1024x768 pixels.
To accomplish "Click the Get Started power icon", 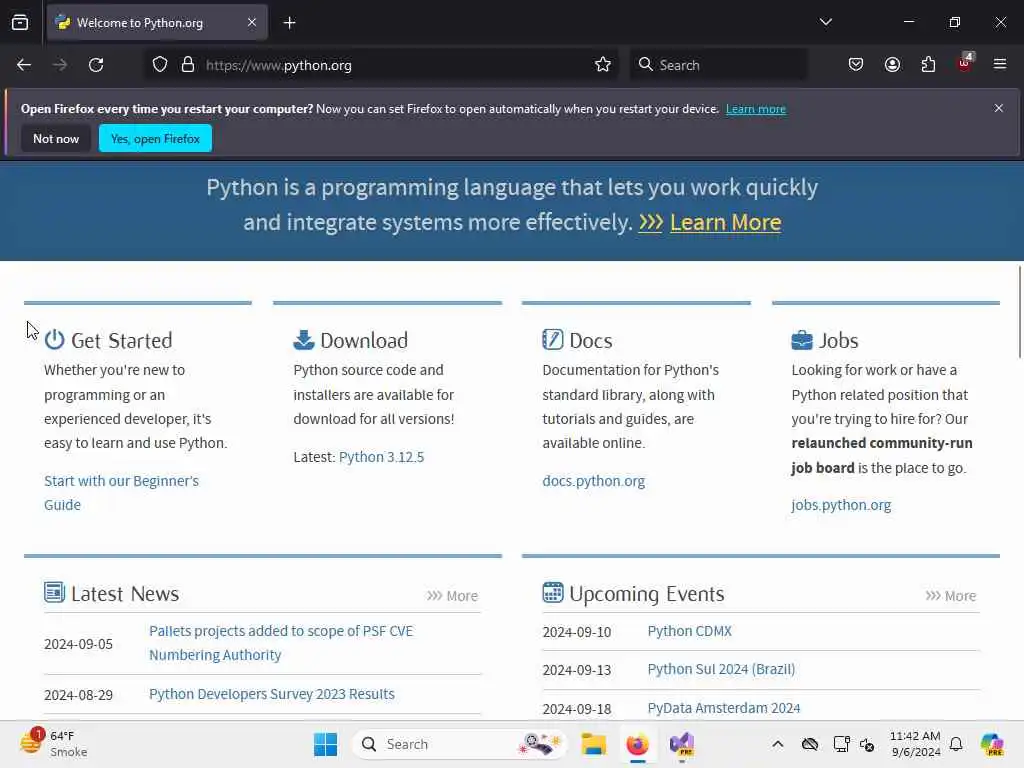I will (54, 340).
